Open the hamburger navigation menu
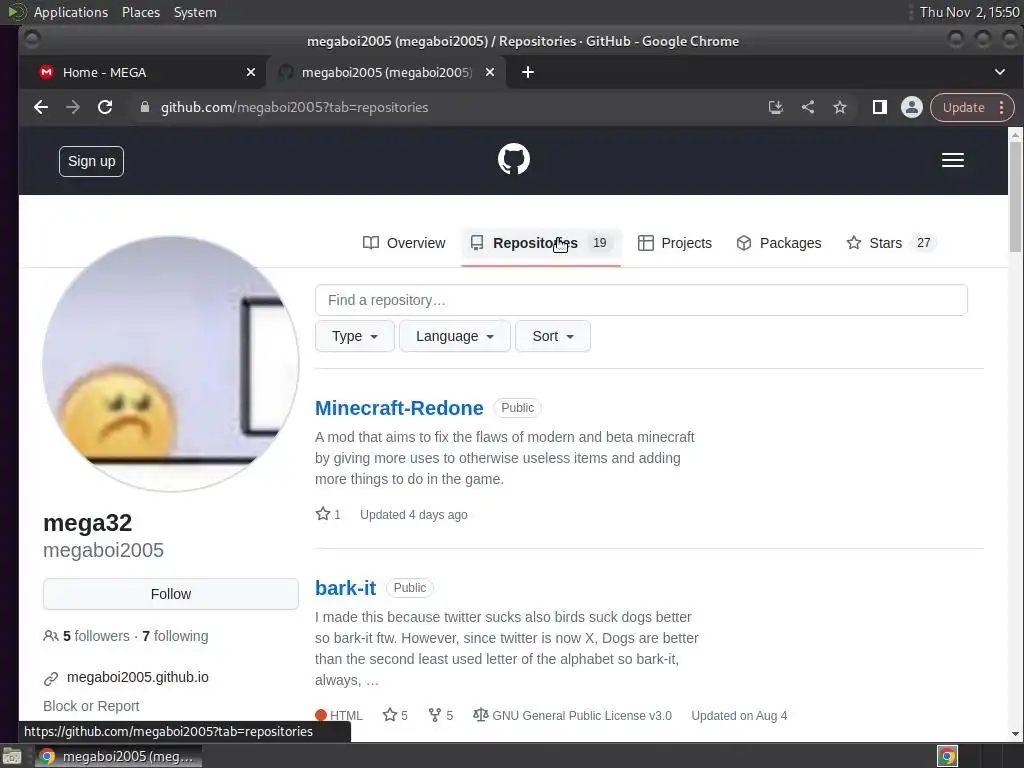Screen dimensions: 1024x768 (x=953, y=160)
